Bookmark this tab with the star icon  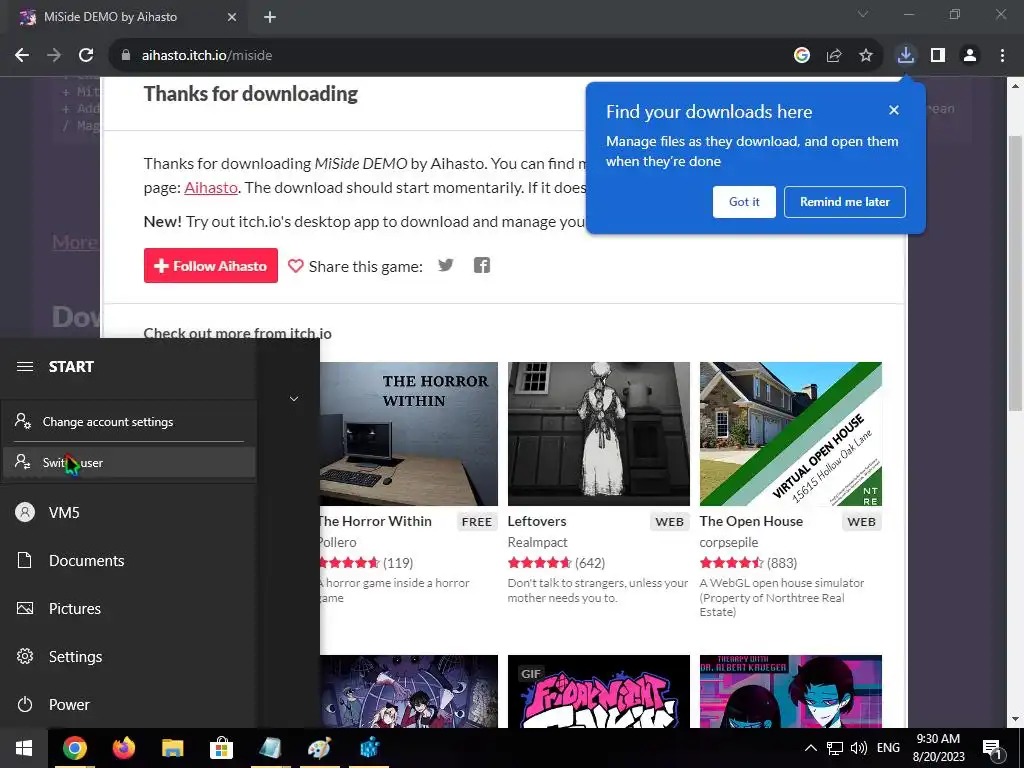(x=866, y=56)
